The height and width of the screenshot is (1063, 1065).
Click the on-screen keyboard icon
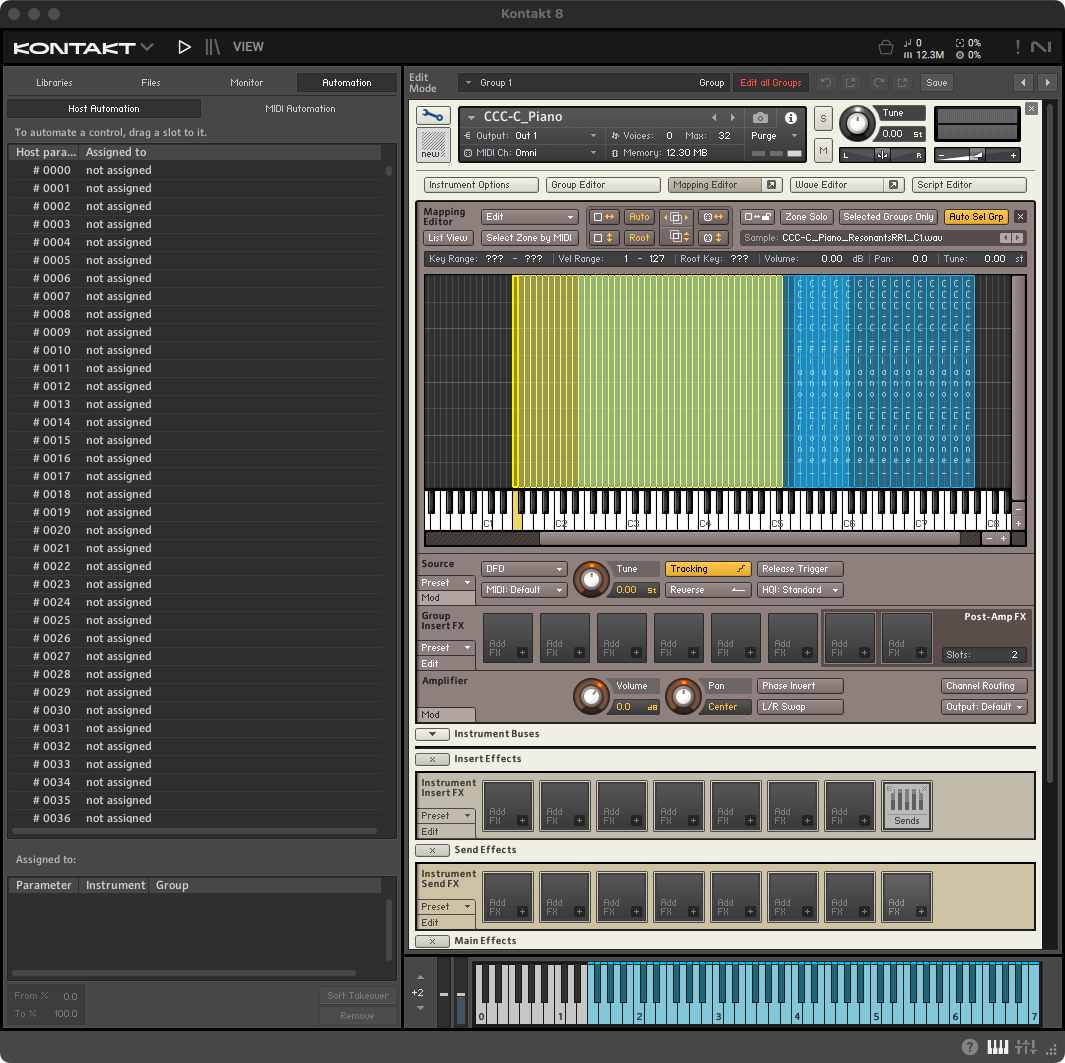(998, 1047)
